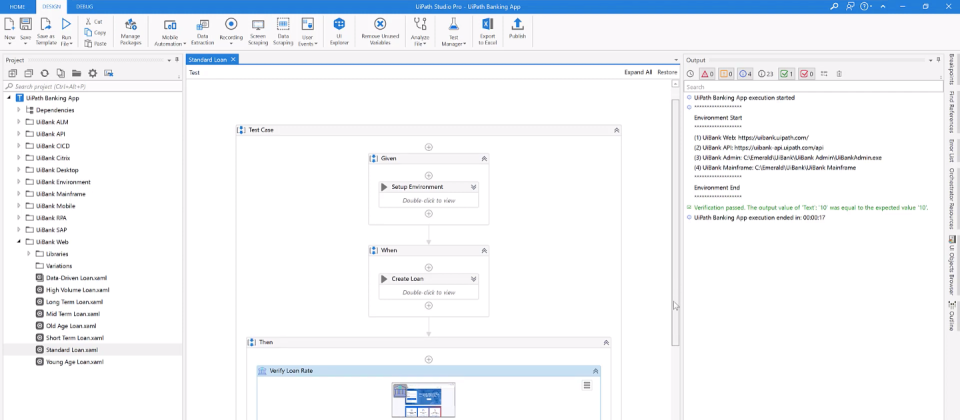Open the Run File dropdown
Image resolution: width=960 pixels, height=420 pixels.
[66, 43]
